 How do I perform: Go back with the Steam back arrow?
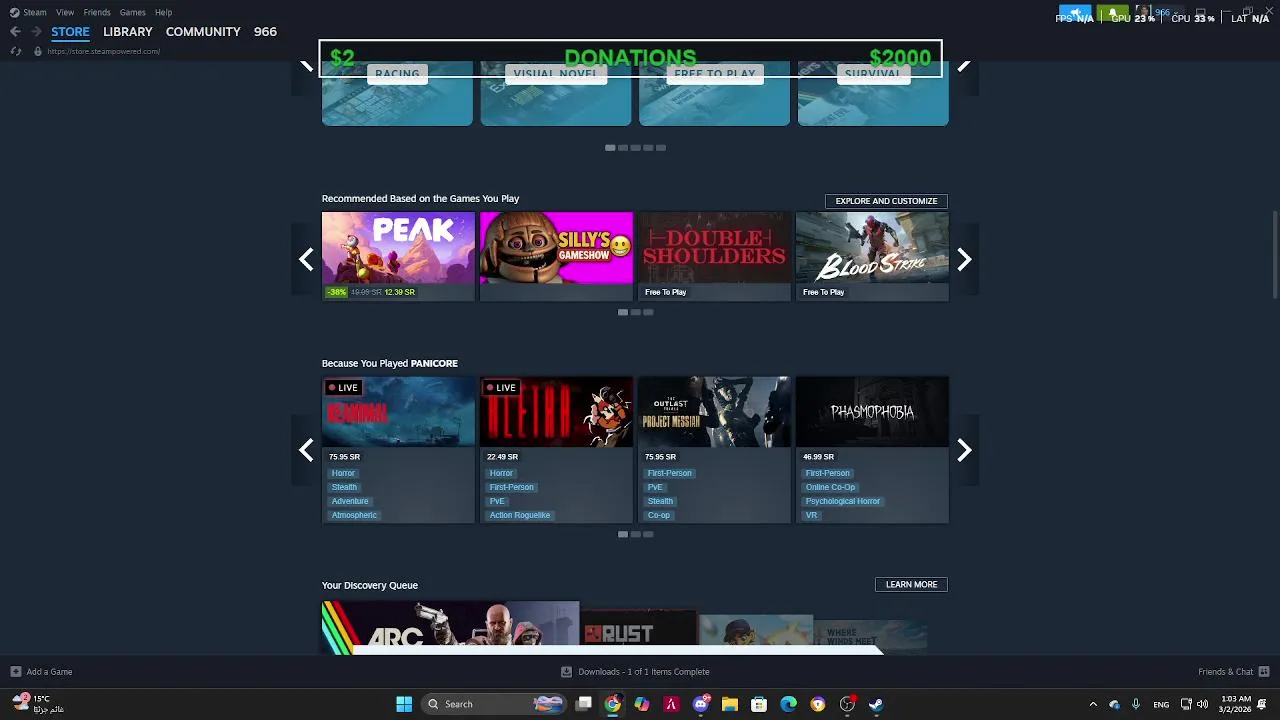point(15,32)
